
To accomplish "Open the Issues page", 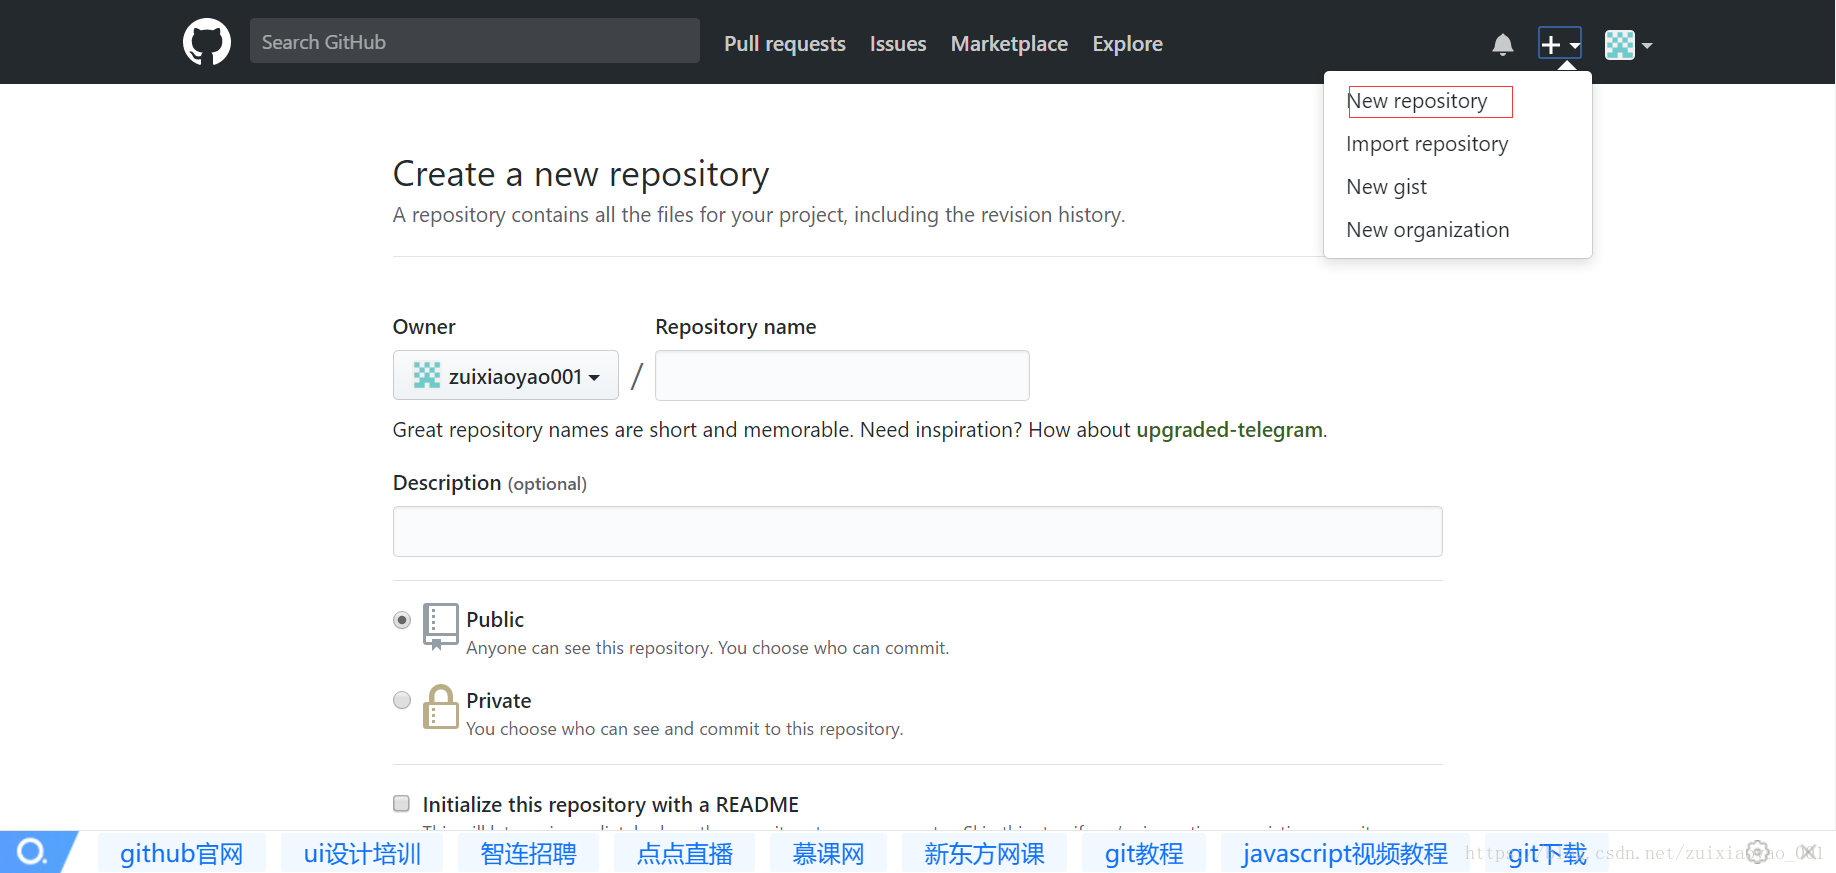I will 898,43.
